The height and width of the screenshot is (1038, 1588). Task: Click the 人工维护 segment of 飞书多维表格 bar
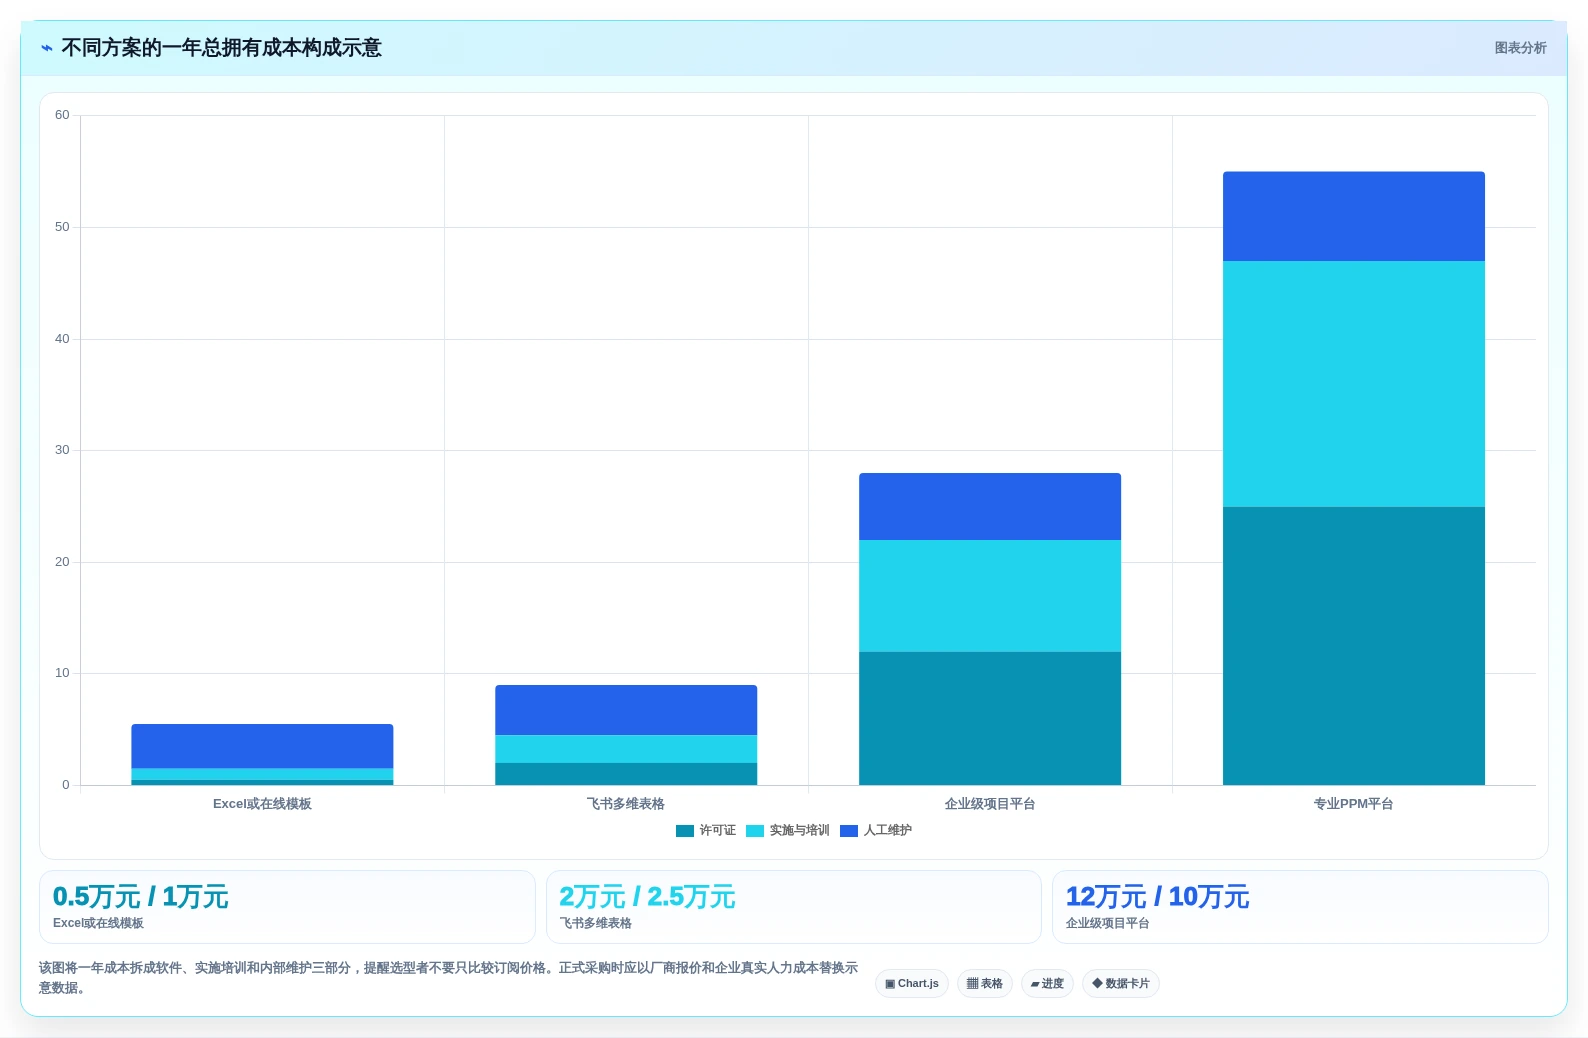626,710
